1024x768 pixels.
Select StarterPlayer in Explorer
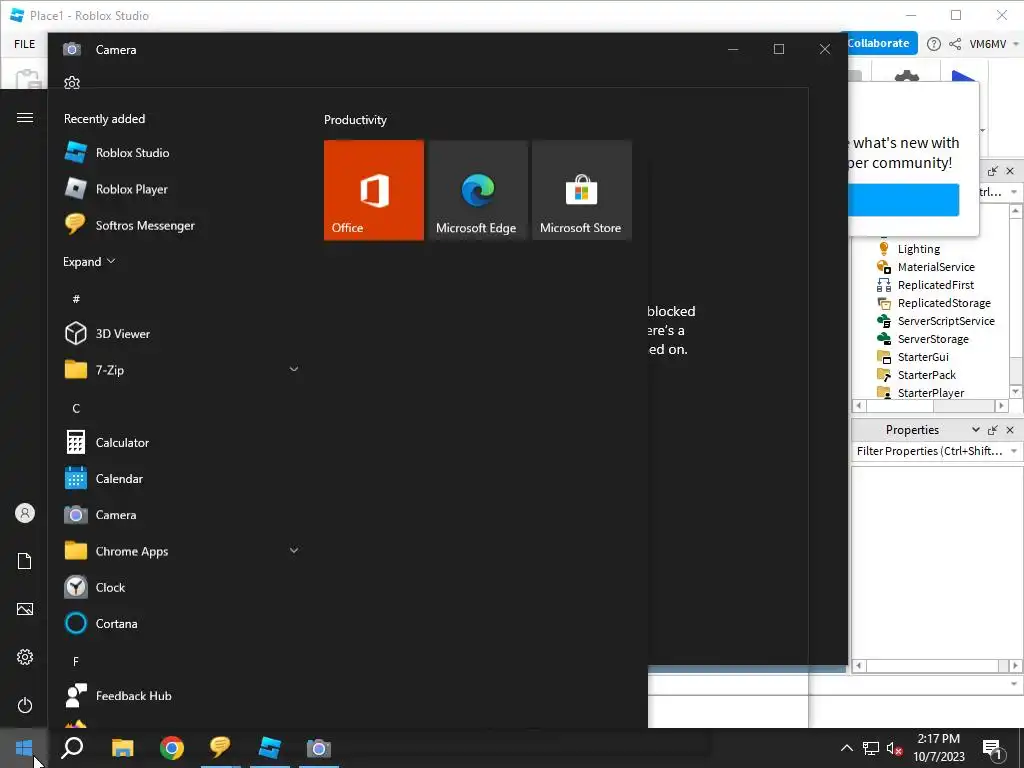[x=931, y=392]
